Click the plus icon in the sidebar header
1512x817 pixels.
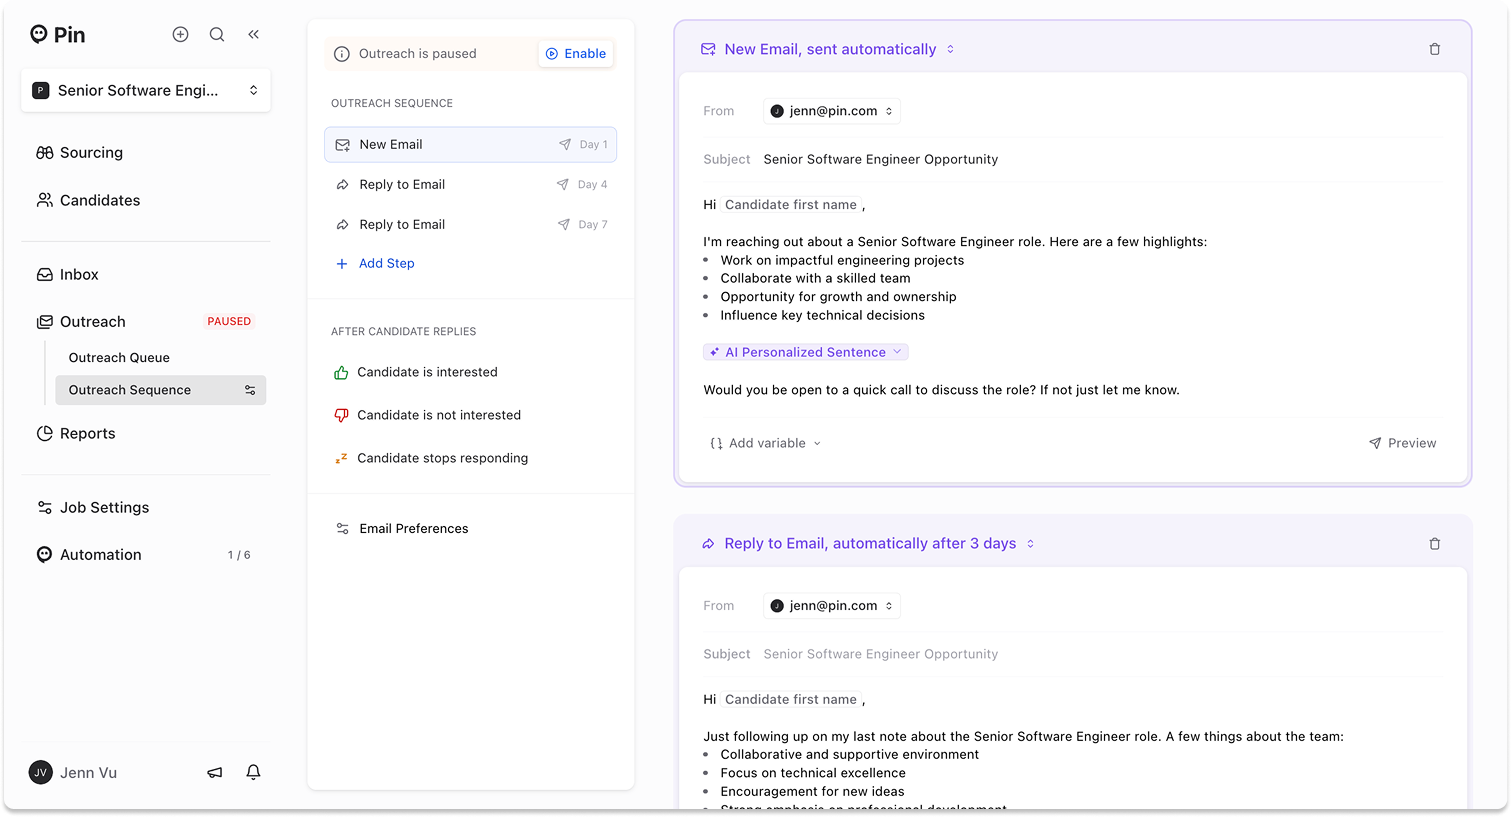pyautogui.click(x=180, y=34)
